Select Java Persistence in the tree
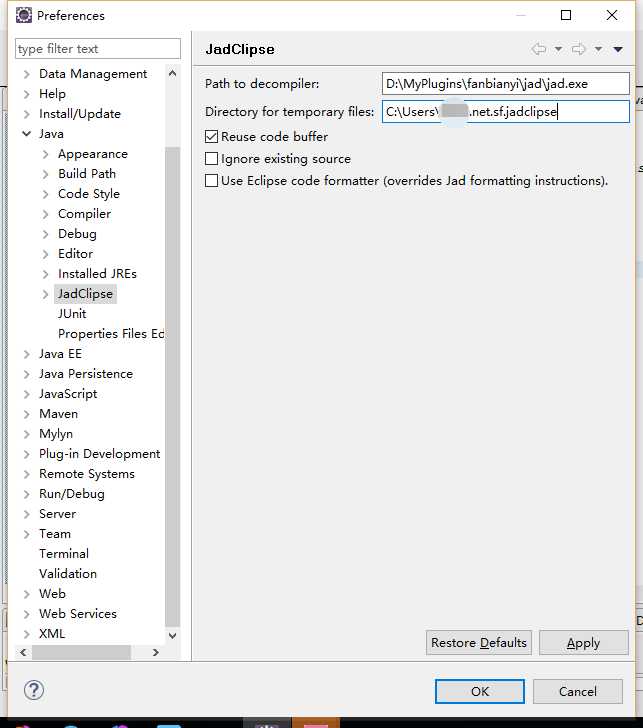The height and width of the screenshot is (728, 643). point(86,374)
